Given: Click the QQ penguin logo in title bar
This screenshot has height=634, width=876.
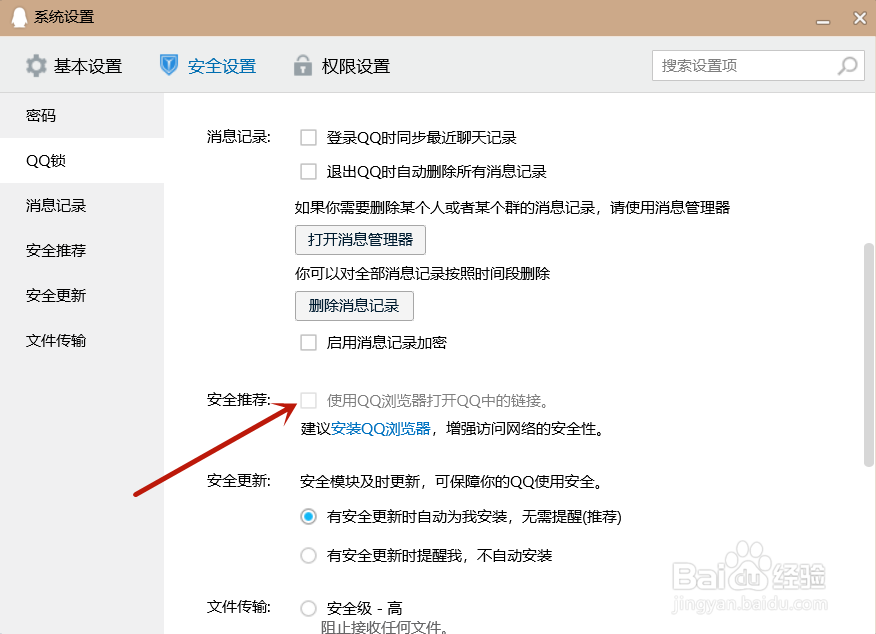Looking at the screenshot, I should [20, 17].
